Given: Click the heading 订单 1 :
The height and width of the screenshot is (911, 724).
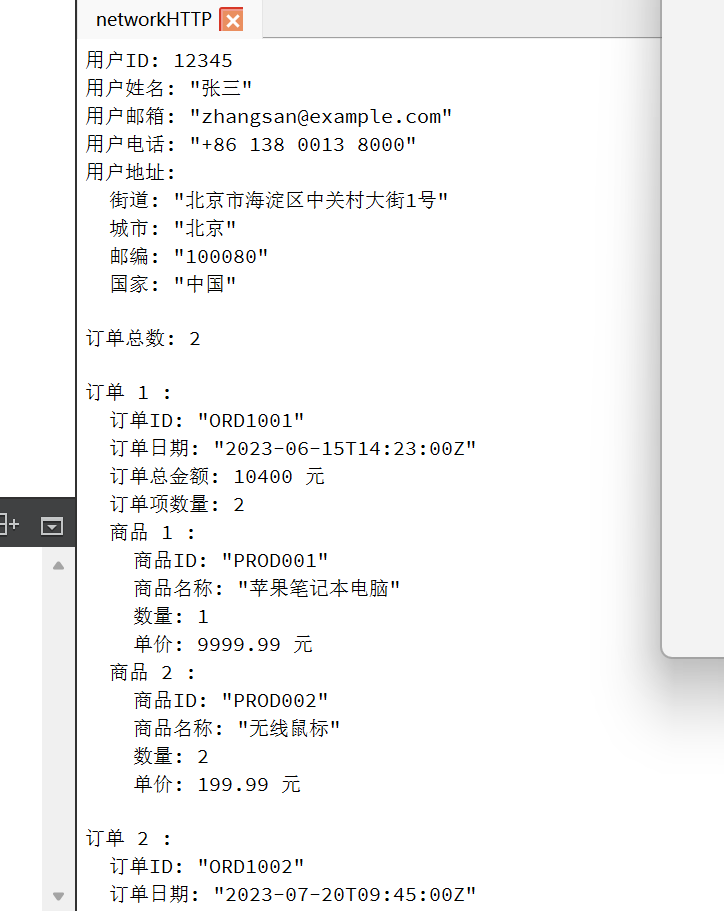Looking at the screenshot, I should (128, 393).
